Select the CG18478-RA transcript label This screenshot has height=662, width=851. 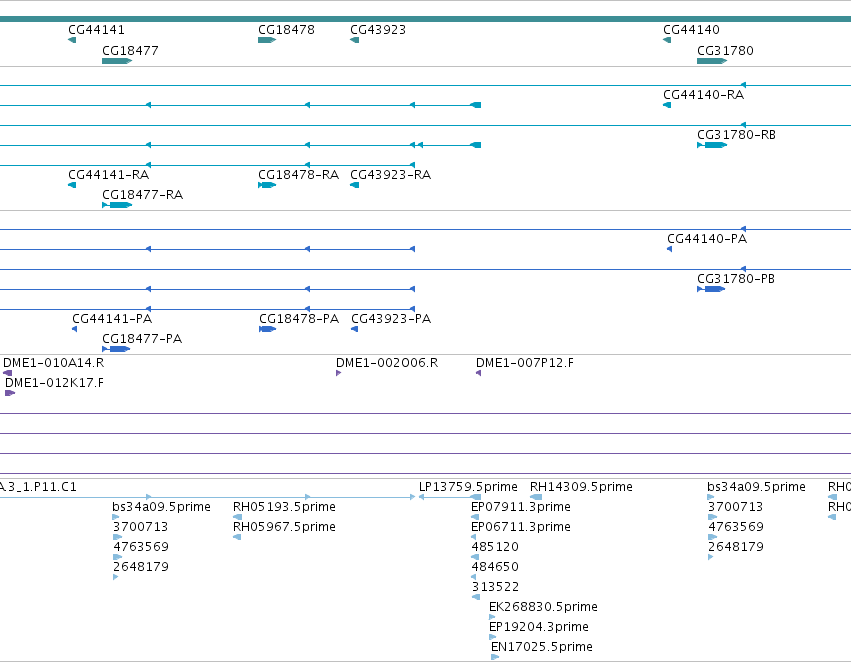point(299,175)
